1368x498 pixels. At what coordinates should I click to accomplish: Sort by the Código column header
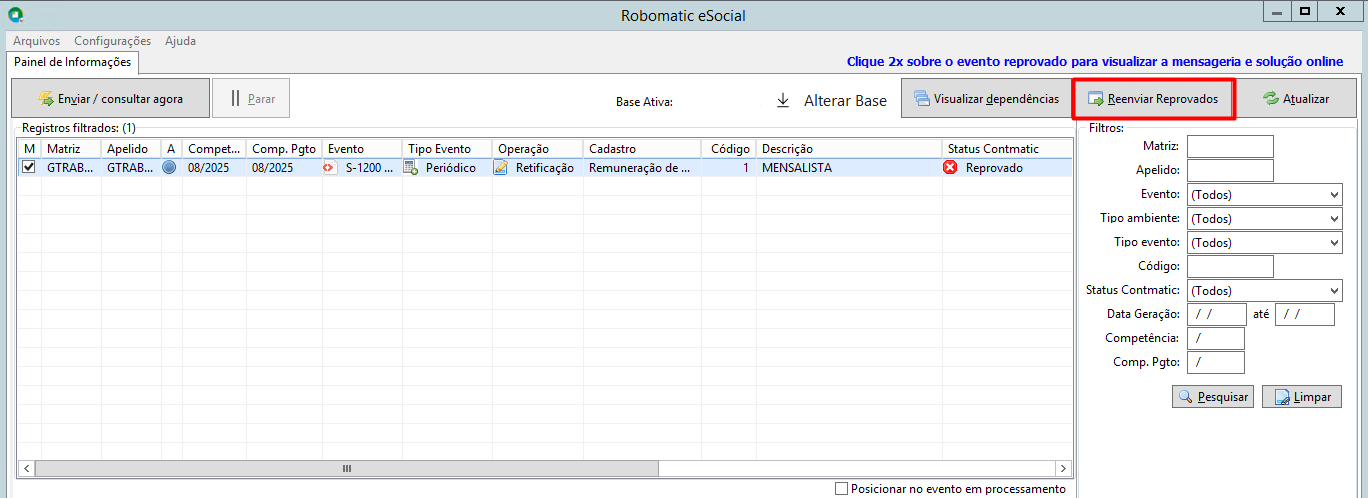pyautogui.click(x=728, y=149)
